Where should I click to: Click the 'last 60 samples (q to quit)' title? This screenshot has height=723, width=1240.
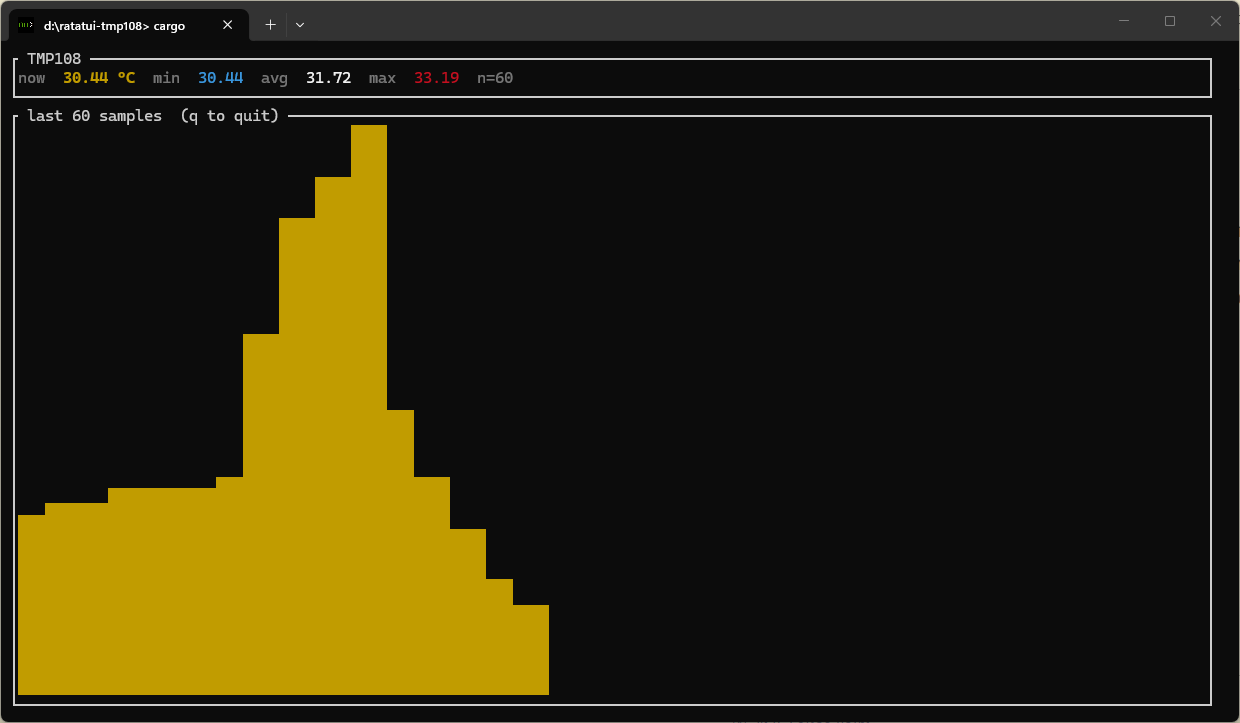[153, 116]
